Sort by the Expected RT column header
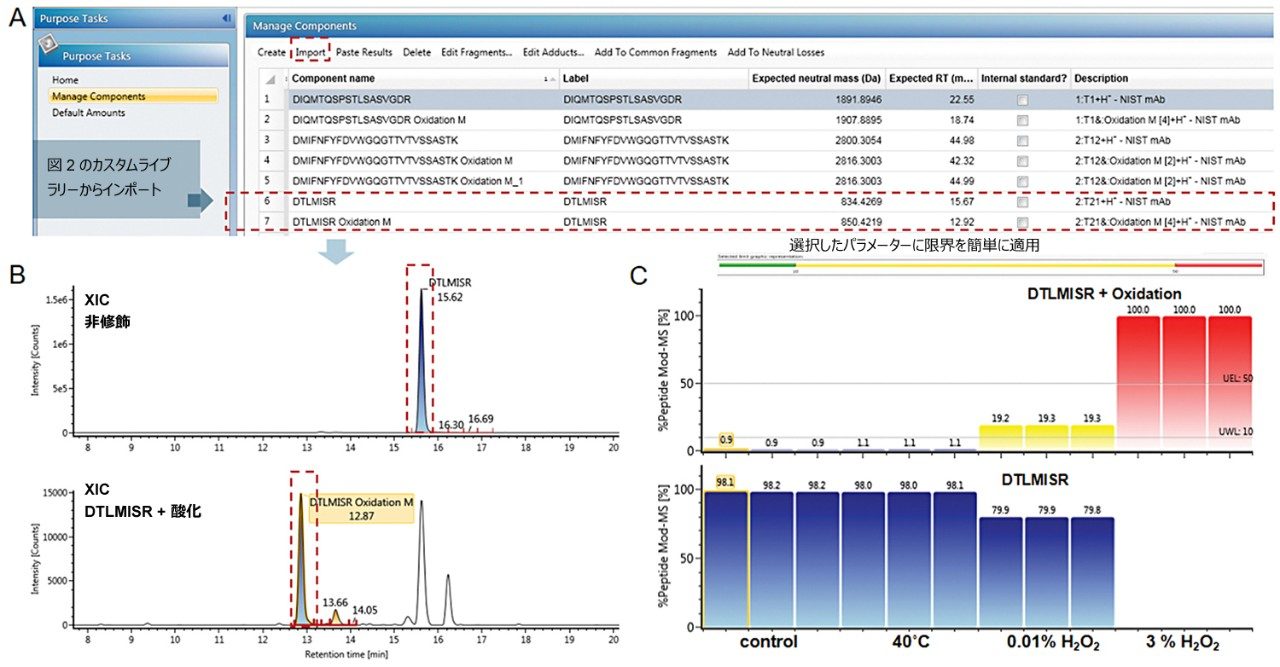The image size is (1280, 667). point(930,79)
